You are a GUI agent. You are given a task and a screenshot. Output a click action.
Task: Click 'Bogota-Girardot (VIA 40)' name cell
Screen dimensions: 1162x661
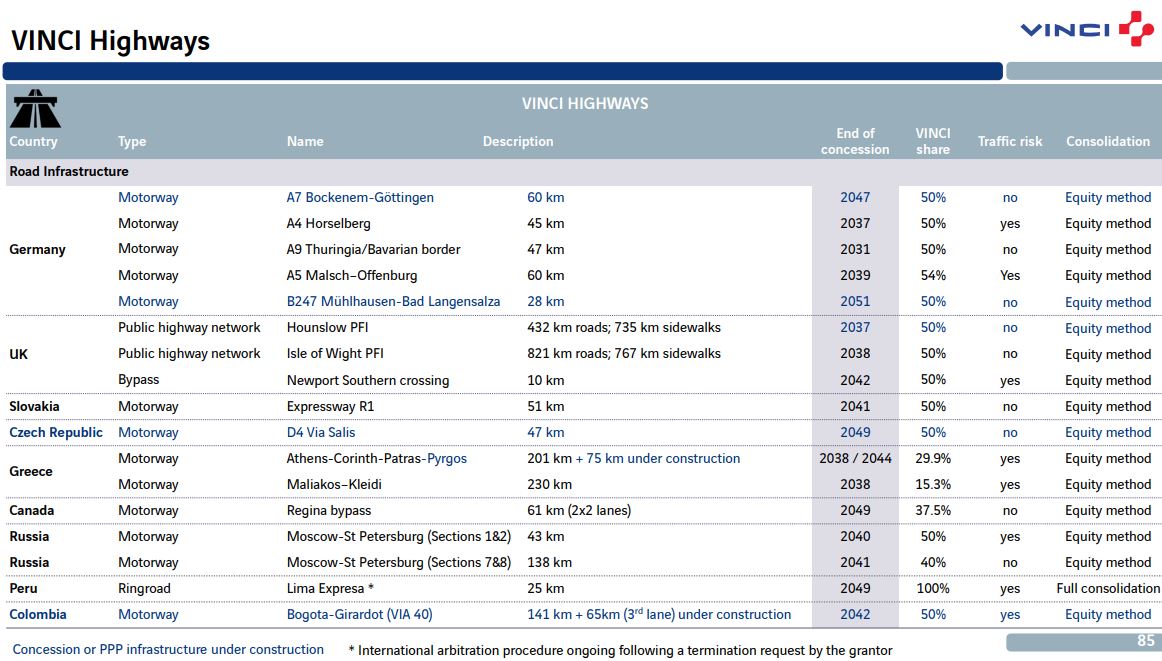pyautogui.click(x=359, y=614)
